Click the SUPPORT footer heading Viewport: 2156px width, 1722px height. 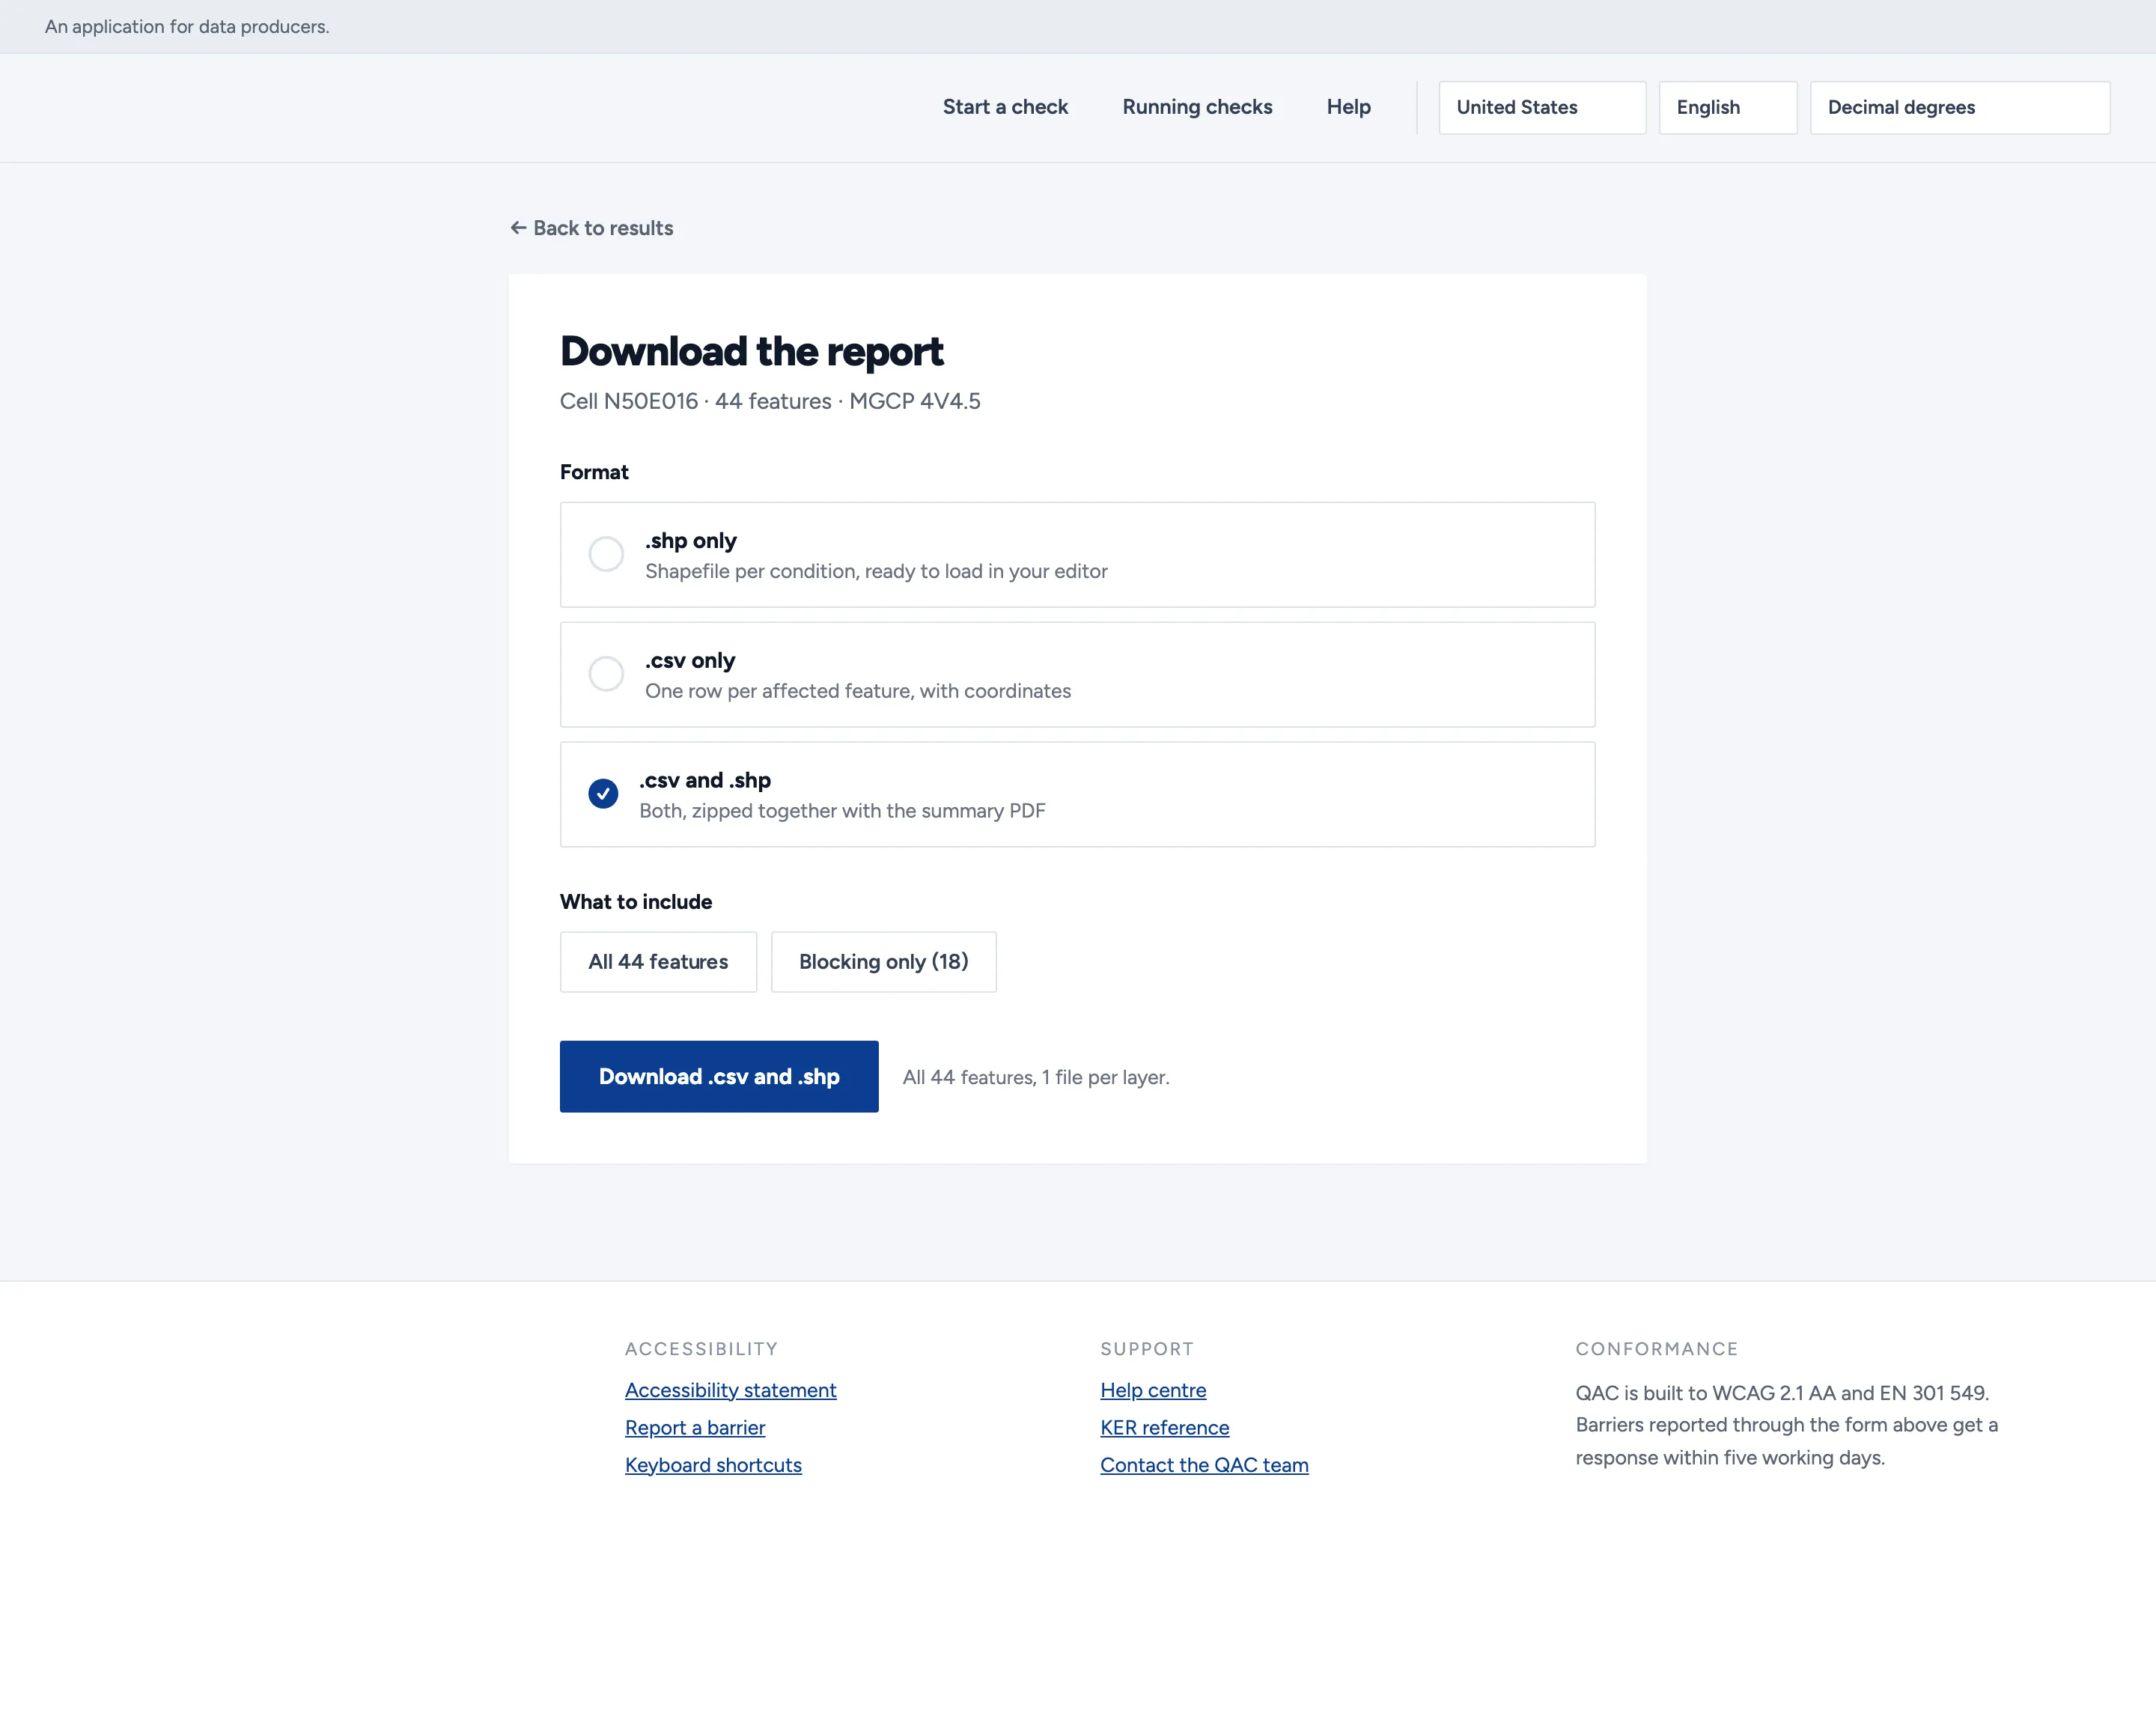coord(1147,1349)
